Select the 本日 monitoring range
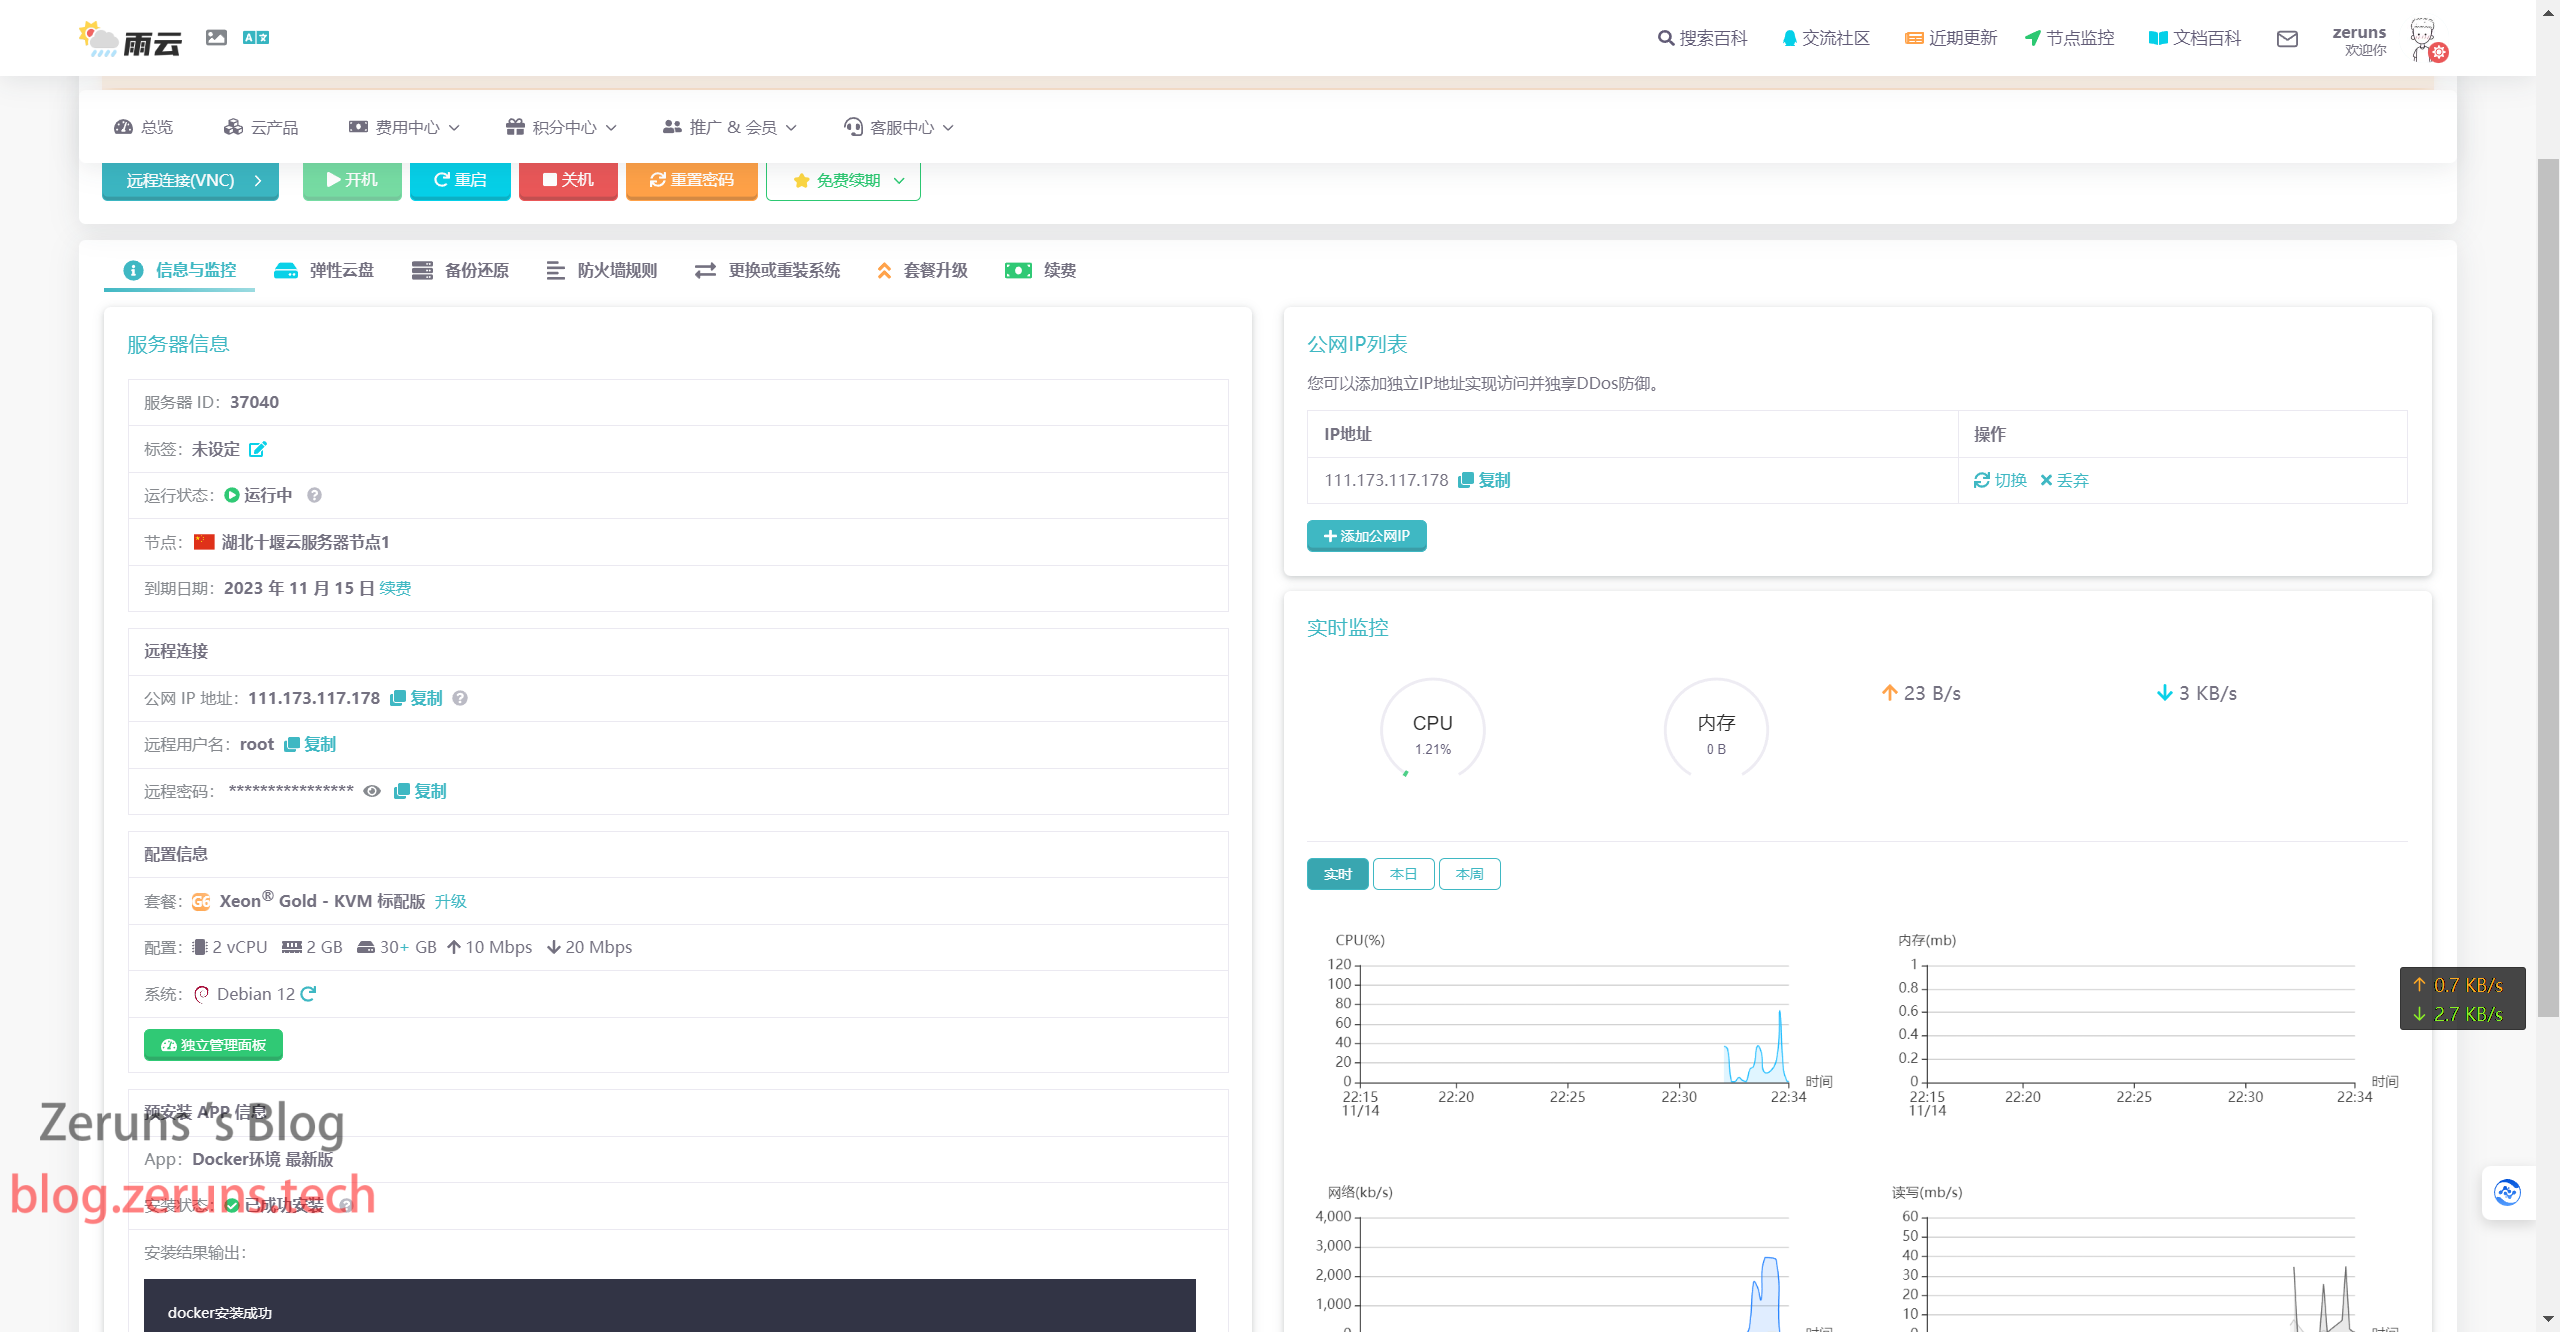This screenshot has width=2560, height=1332. click(1403, 874)
